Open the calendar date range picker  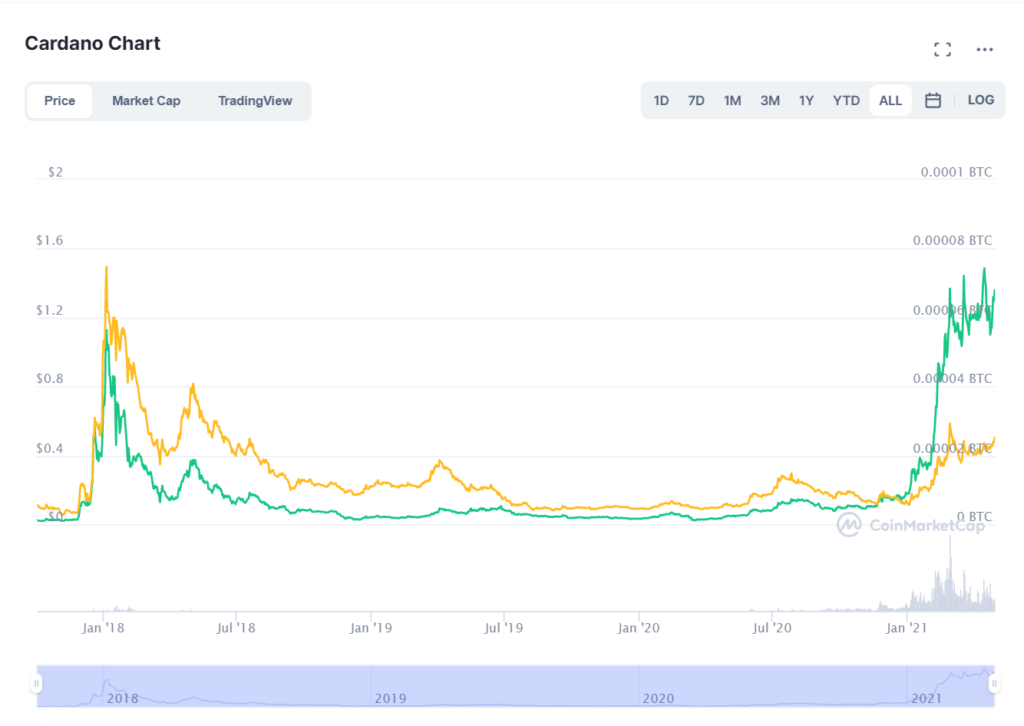point(933,101)
